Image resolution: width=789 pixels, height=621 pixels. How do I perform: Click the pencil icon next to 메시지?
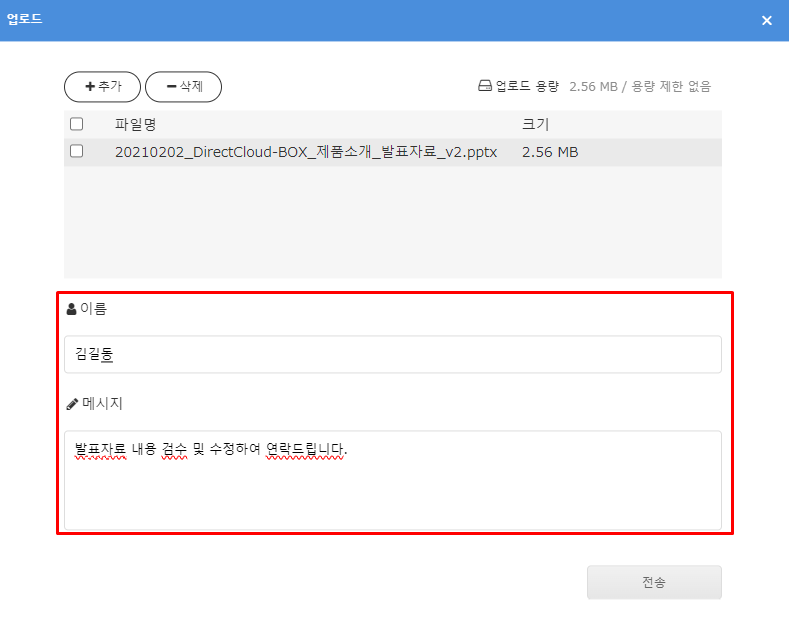click(x=71, y=405)
